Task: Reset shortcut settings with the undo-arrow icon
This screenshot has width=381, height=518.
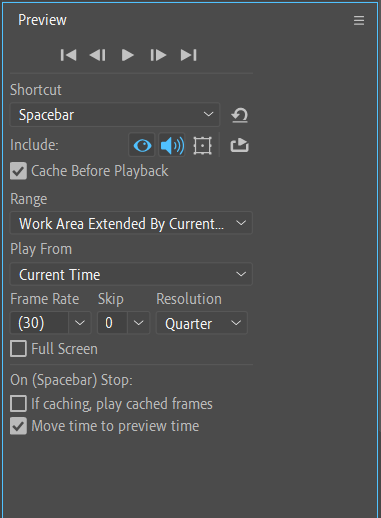Action: (240, 115)
